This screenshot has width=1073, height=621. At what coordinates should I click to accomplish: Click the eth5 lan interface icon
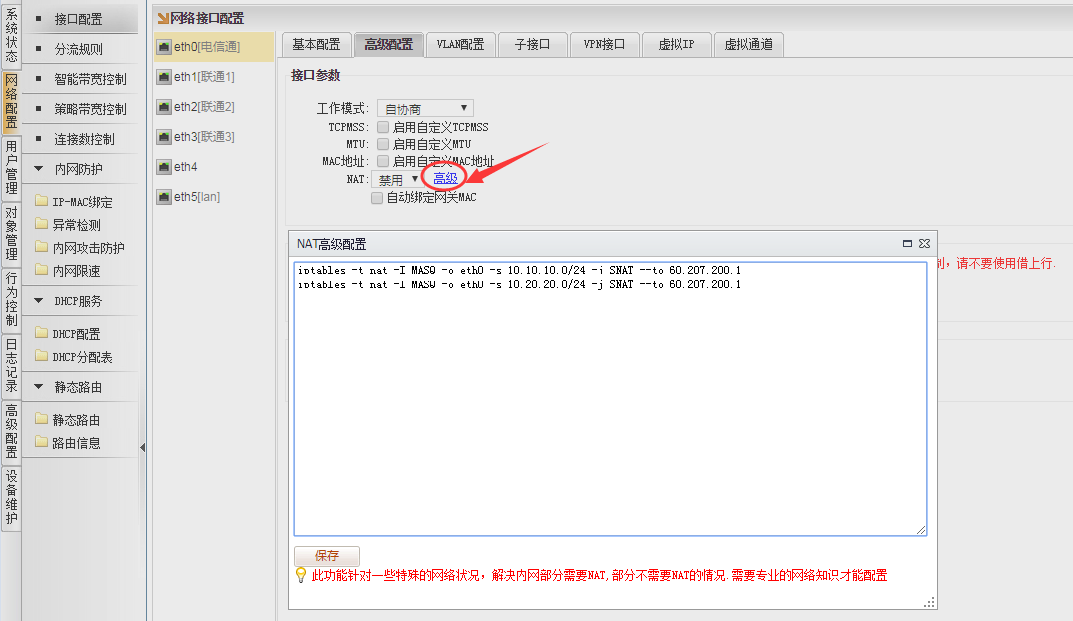(x=164, y=197)
